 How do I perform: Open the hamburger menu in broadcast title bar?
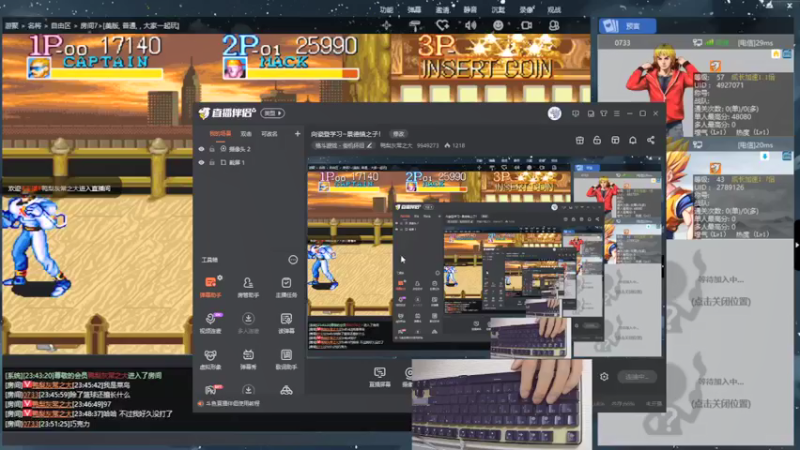617,113
